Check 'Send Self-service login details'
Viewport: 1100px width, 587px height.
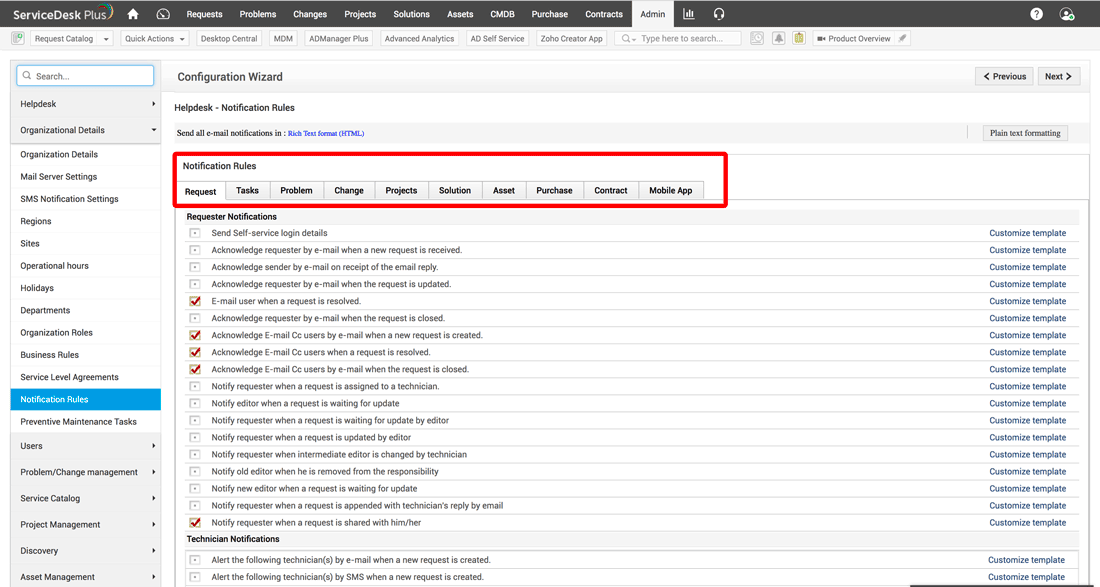click(195, 233)
